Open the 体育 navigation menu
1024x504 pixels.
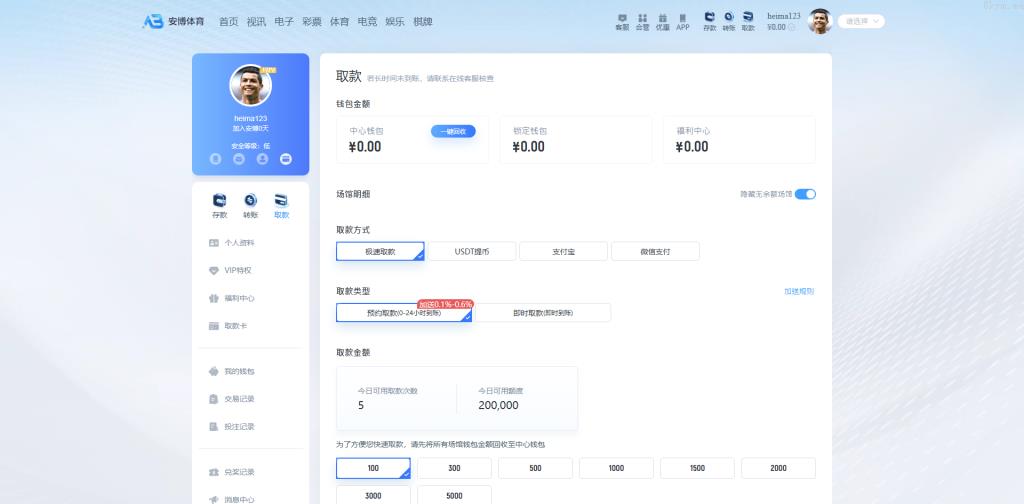(340, 21)
